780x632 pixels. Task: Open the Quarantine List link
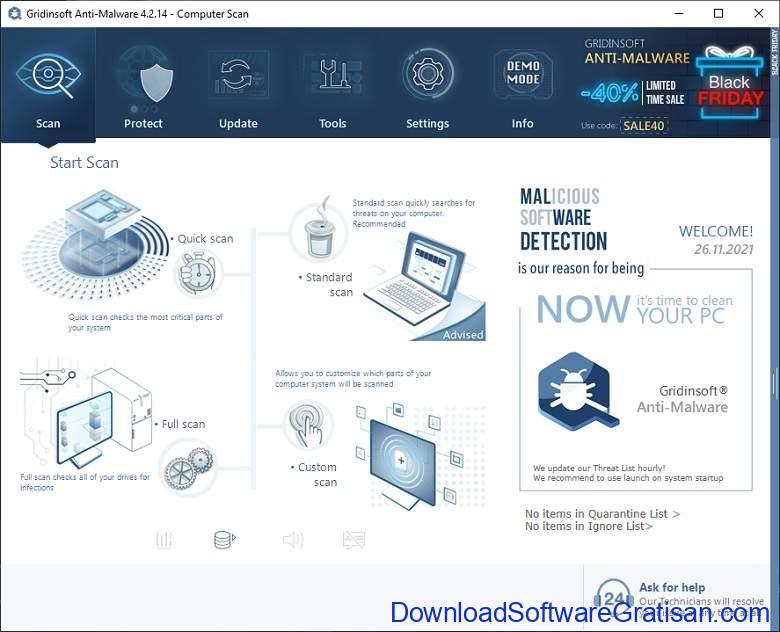tap(602, 514)
